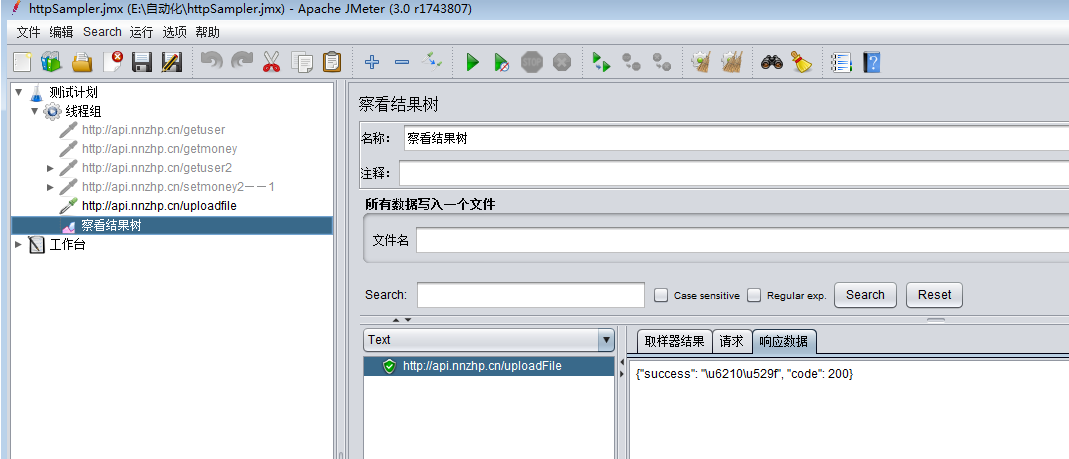Open the 帮助 menu
1069x459 pixels.
[207, 32]
